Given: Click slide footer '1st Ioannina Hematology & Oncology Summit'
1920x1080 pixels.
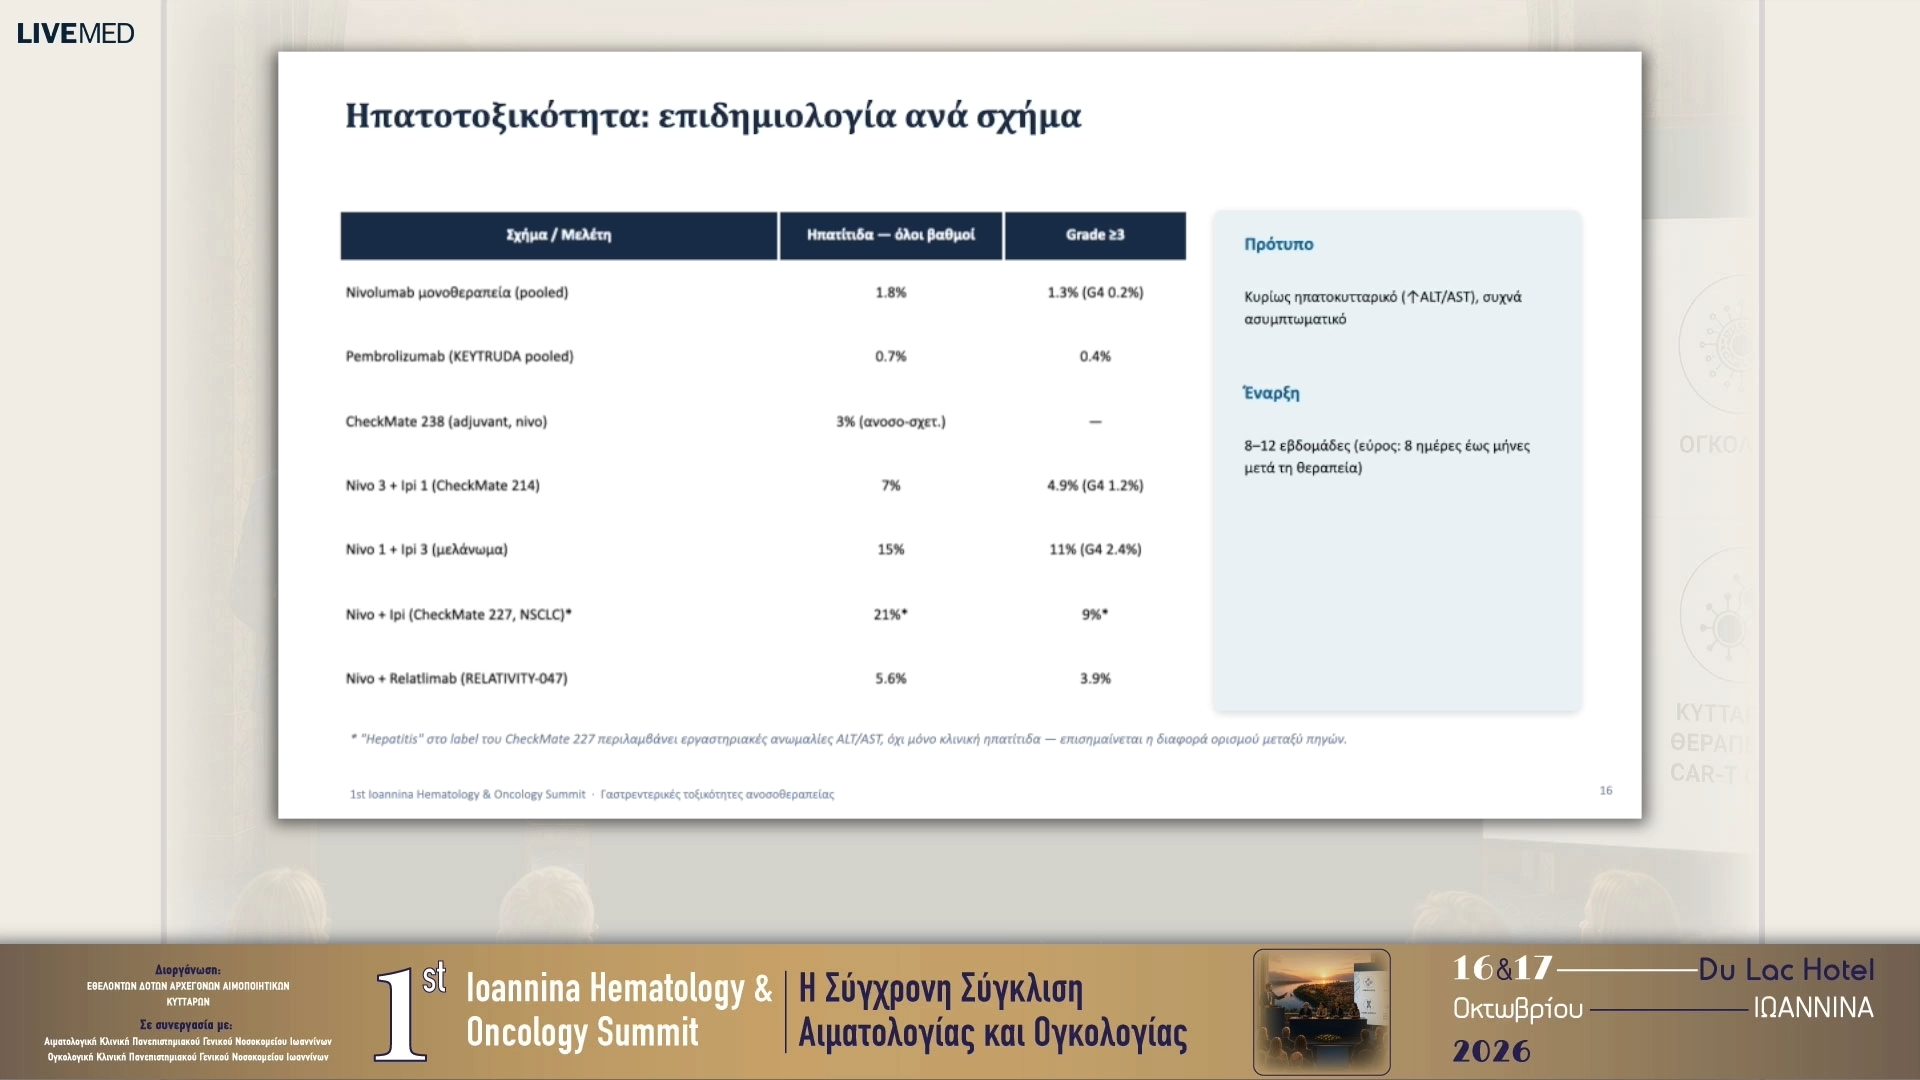Looking at the screenshot, I should coord(467,794).
